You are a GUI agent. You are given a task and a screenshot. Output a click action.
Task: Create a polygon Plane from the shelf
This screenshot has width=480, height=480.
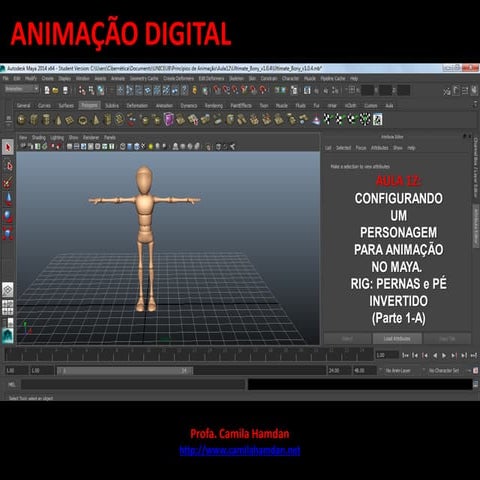click(x=70, y=120)
